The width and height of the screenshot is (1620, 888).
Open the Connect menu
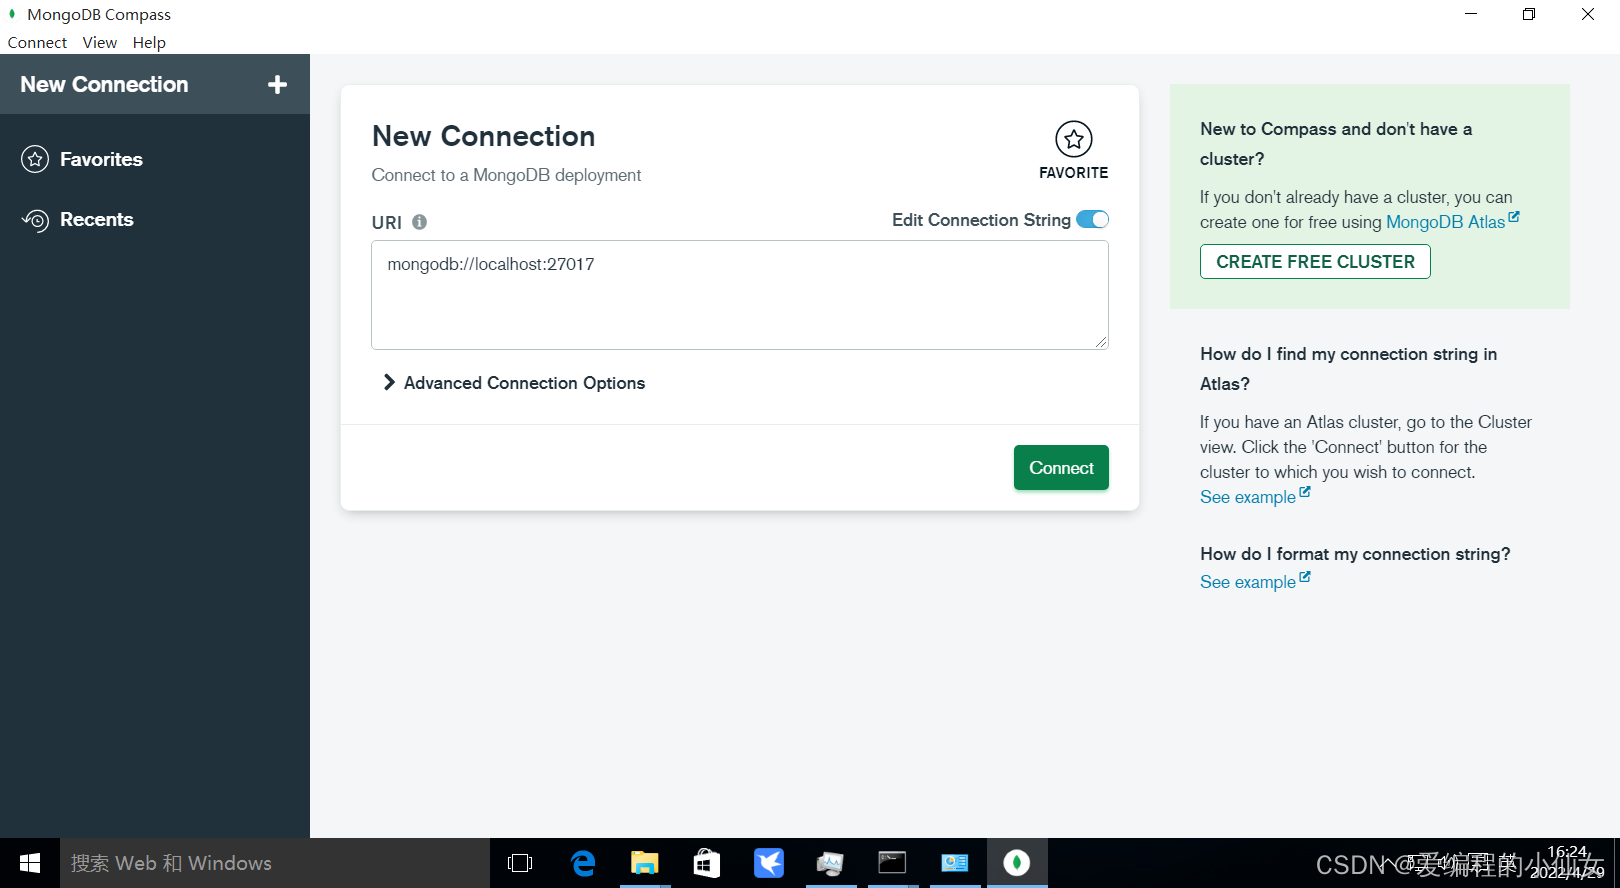pyautogui.click(x=37, y=42)
